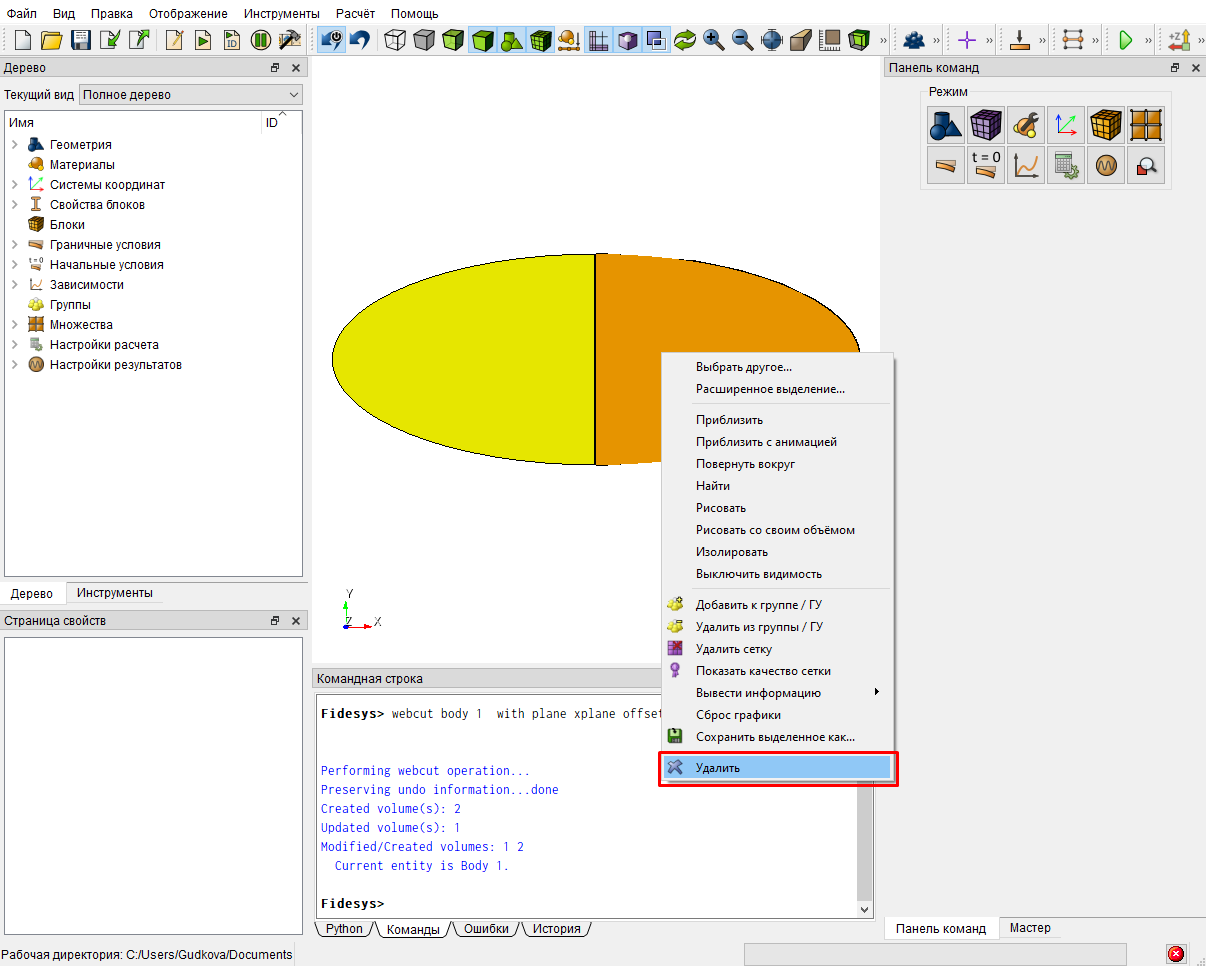Screen dimensions: 1206x966
Task: Switch to Инструменты tab under tree
Action: click(x=115, y=593)
